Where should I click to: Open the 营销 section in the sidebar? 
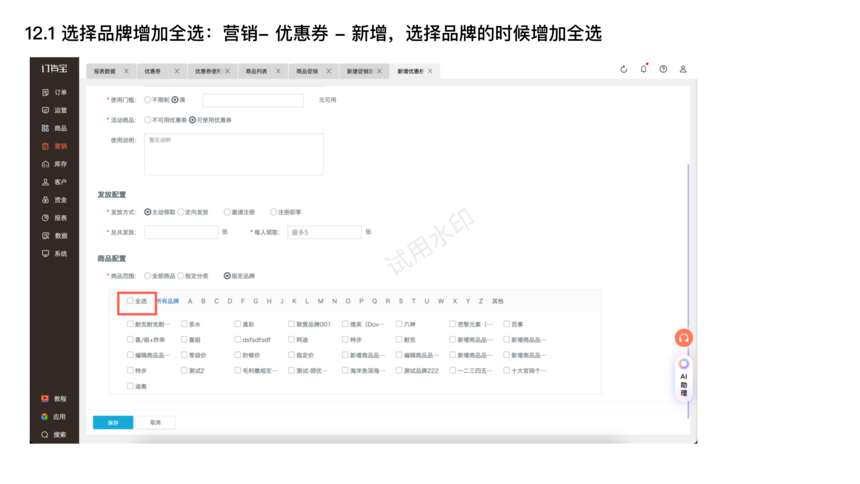coord(54,146)
